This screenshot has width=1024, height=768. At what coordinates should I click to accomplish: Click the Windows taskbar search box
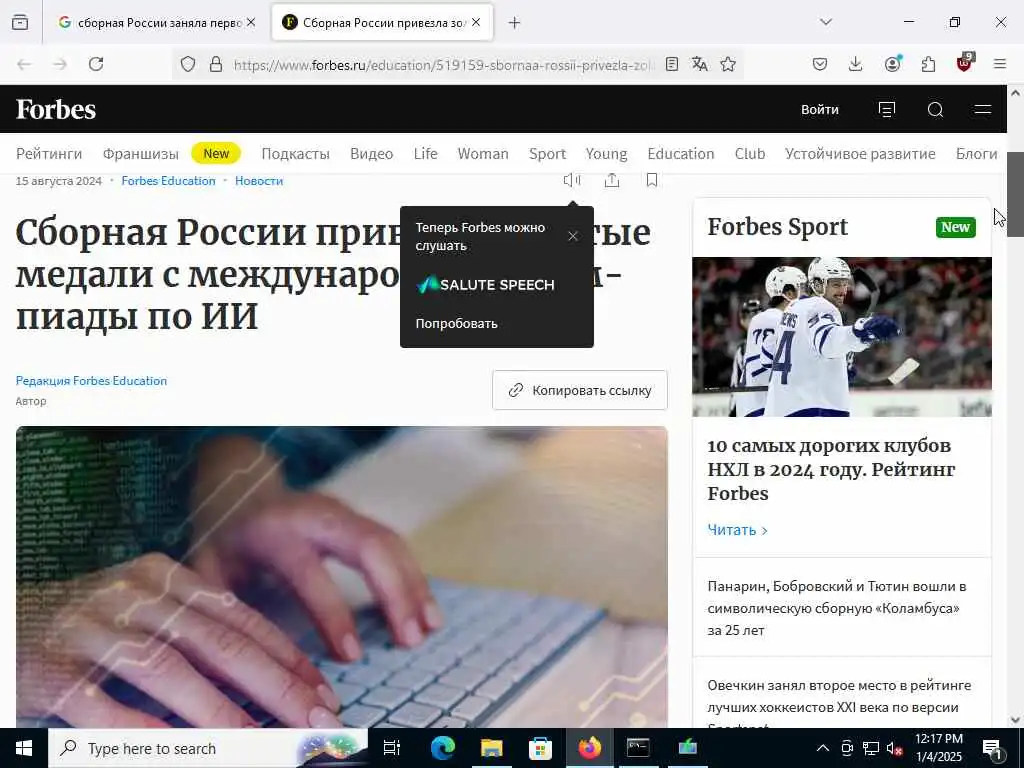click(208, 748)
